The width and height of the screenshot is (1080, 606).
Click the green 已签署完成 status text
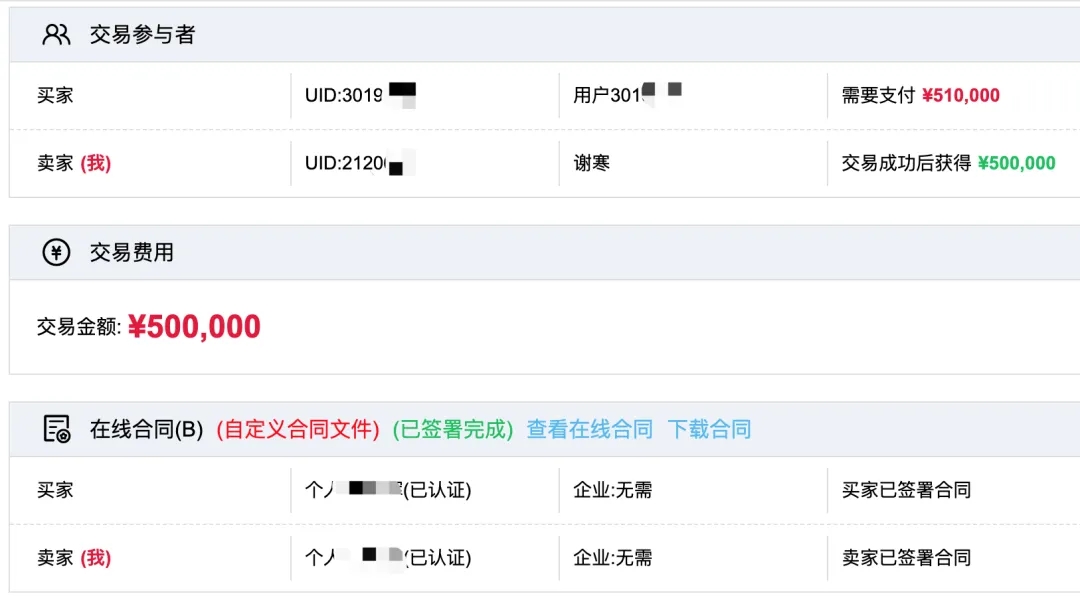[453, 430]
